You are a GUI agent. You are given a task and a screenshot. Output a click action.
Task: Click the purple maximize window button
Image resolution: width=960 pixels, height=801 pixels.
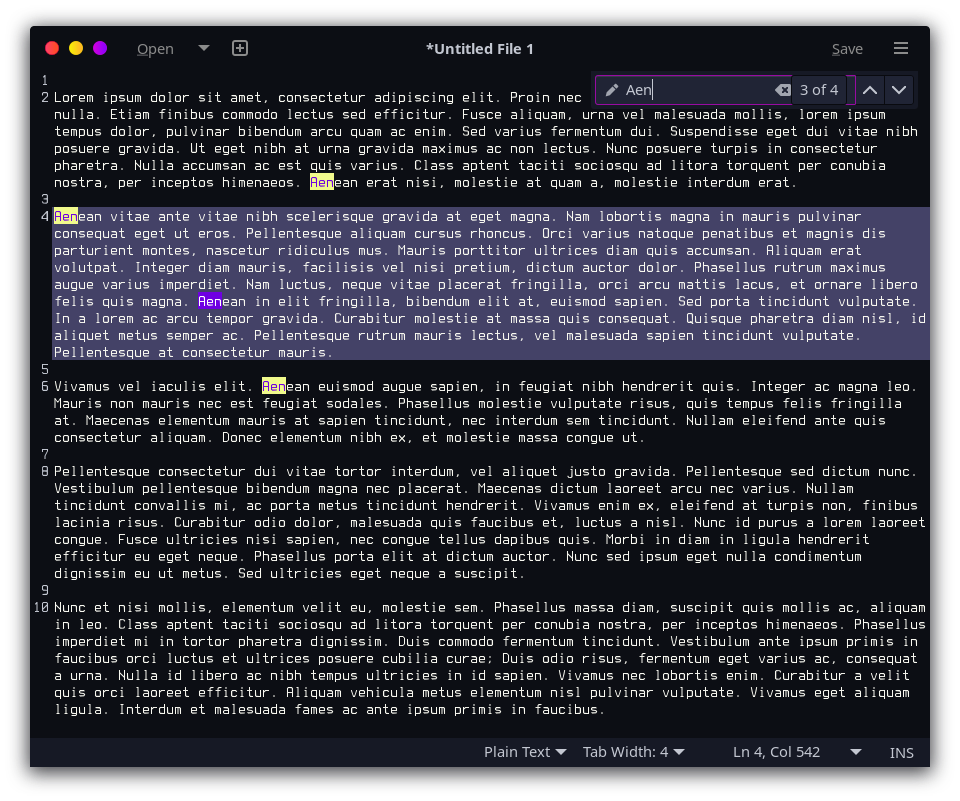[100, 48]
